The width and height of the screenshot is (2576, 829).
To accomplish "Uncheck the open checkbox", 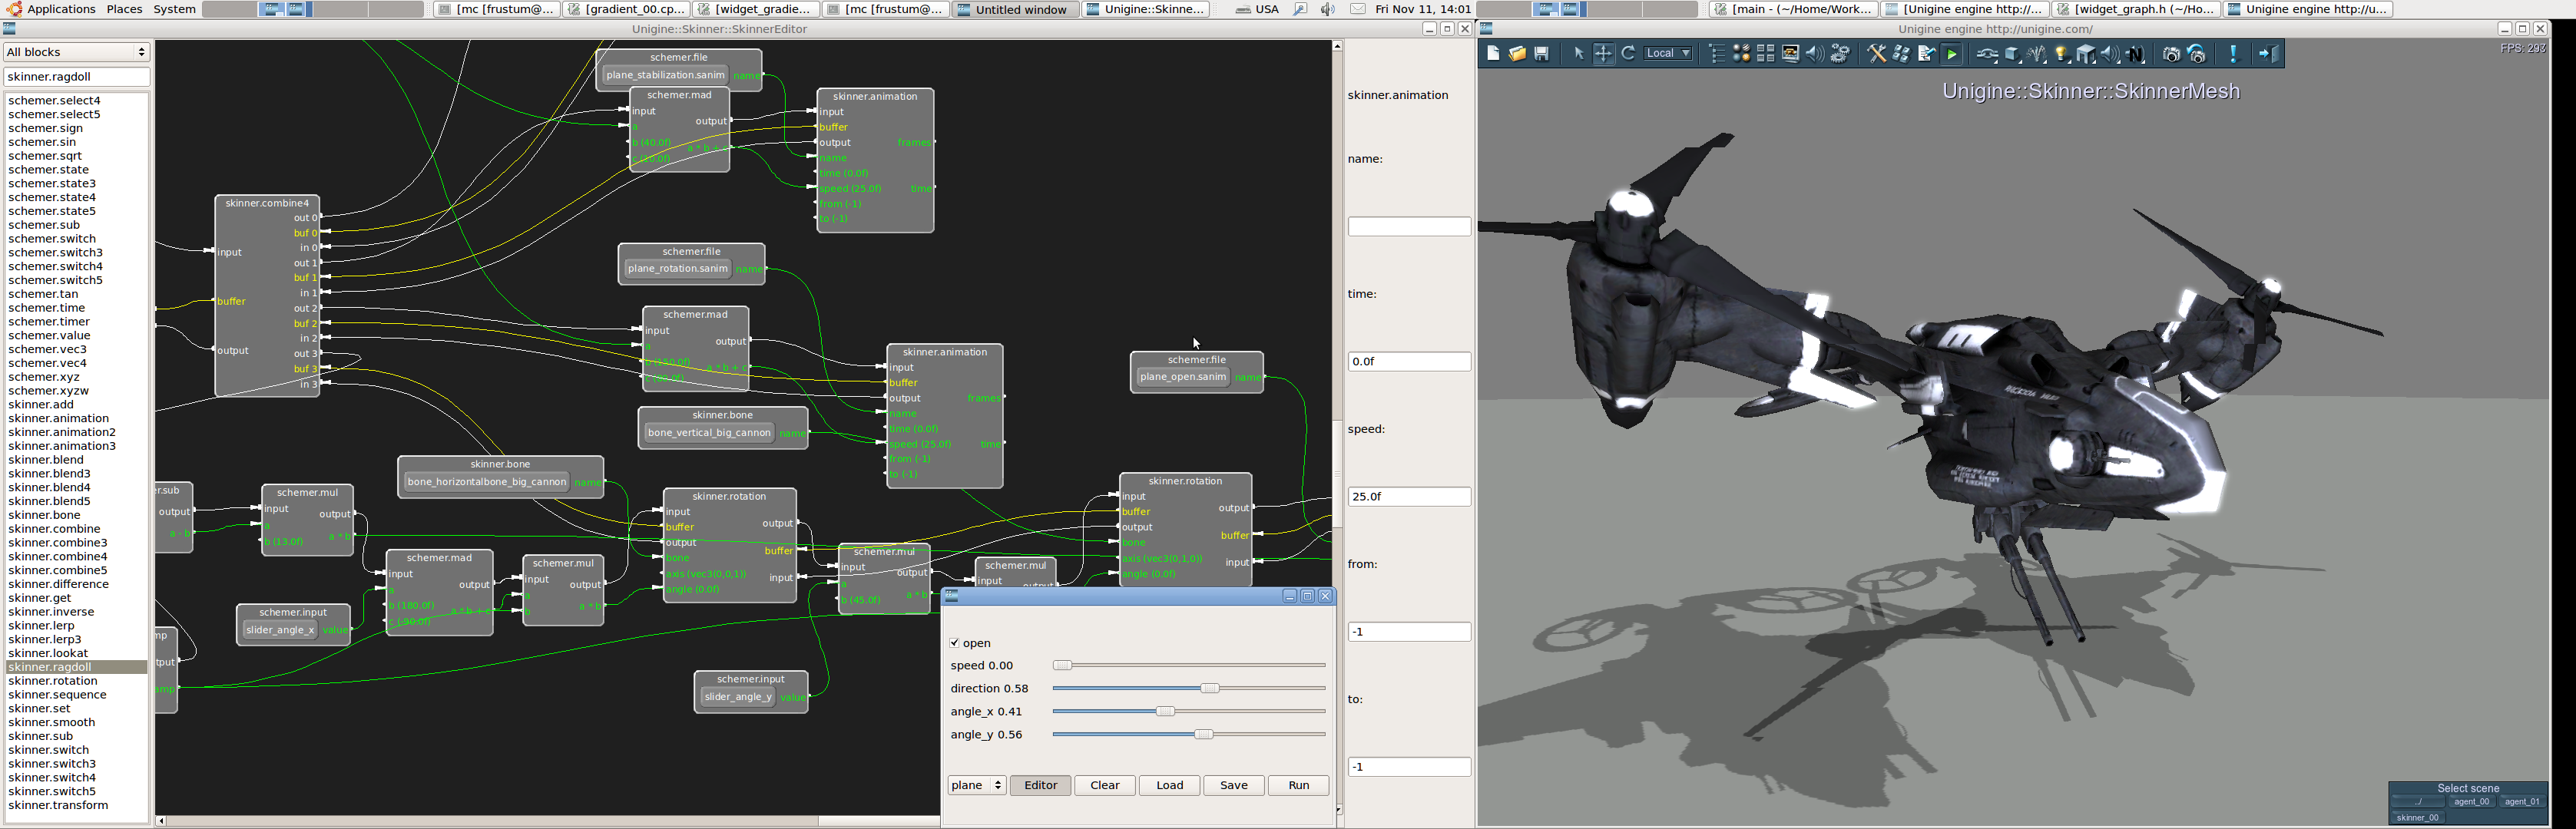I will pyautogui.click(x=955, y=643).
